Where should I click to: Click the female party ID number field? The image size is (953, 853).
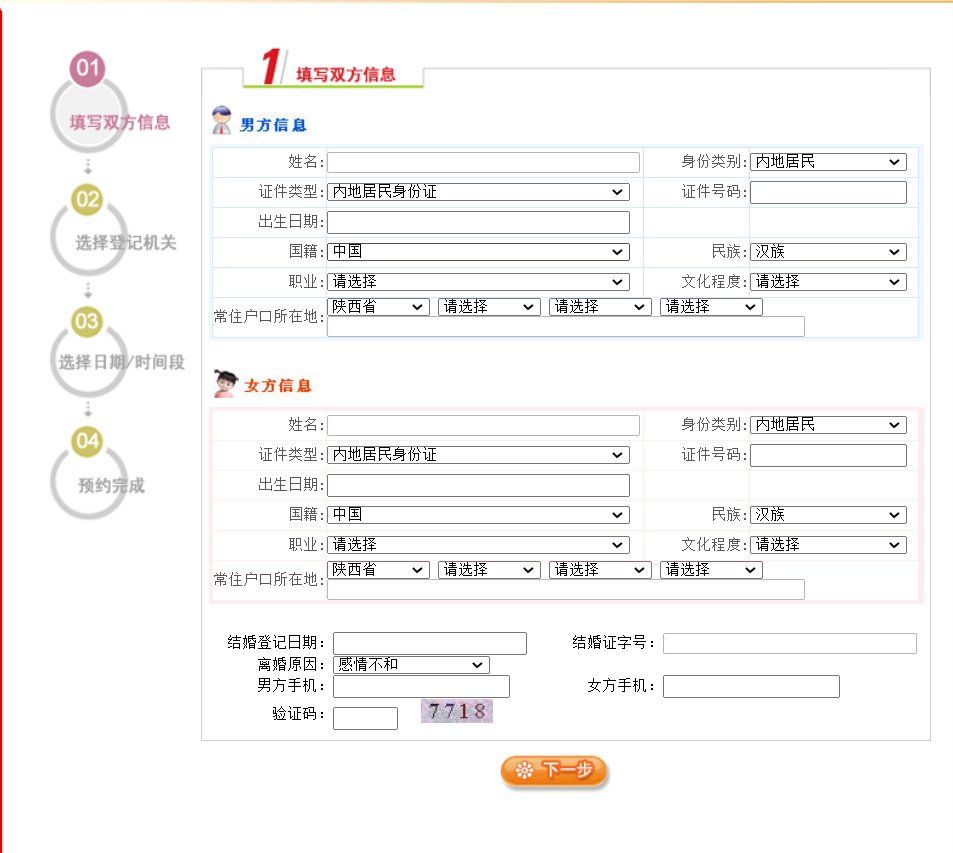click(827, 456)
